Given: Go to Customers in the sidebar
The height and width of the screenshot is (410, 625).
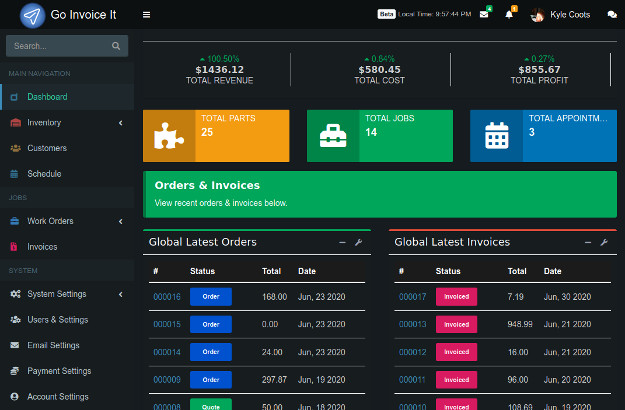Looking at the screenshot, I should click(47, 148).
